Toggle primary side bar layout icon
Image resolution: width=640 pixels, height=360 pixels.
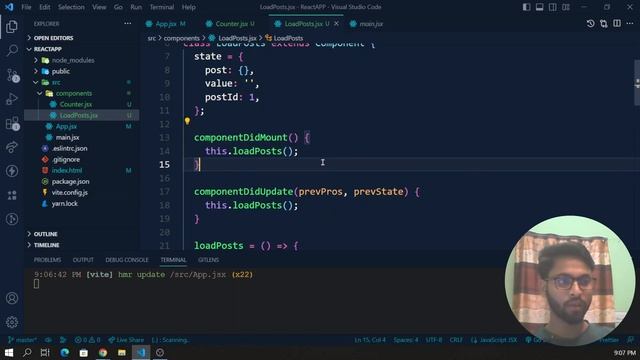click(527, 7)
